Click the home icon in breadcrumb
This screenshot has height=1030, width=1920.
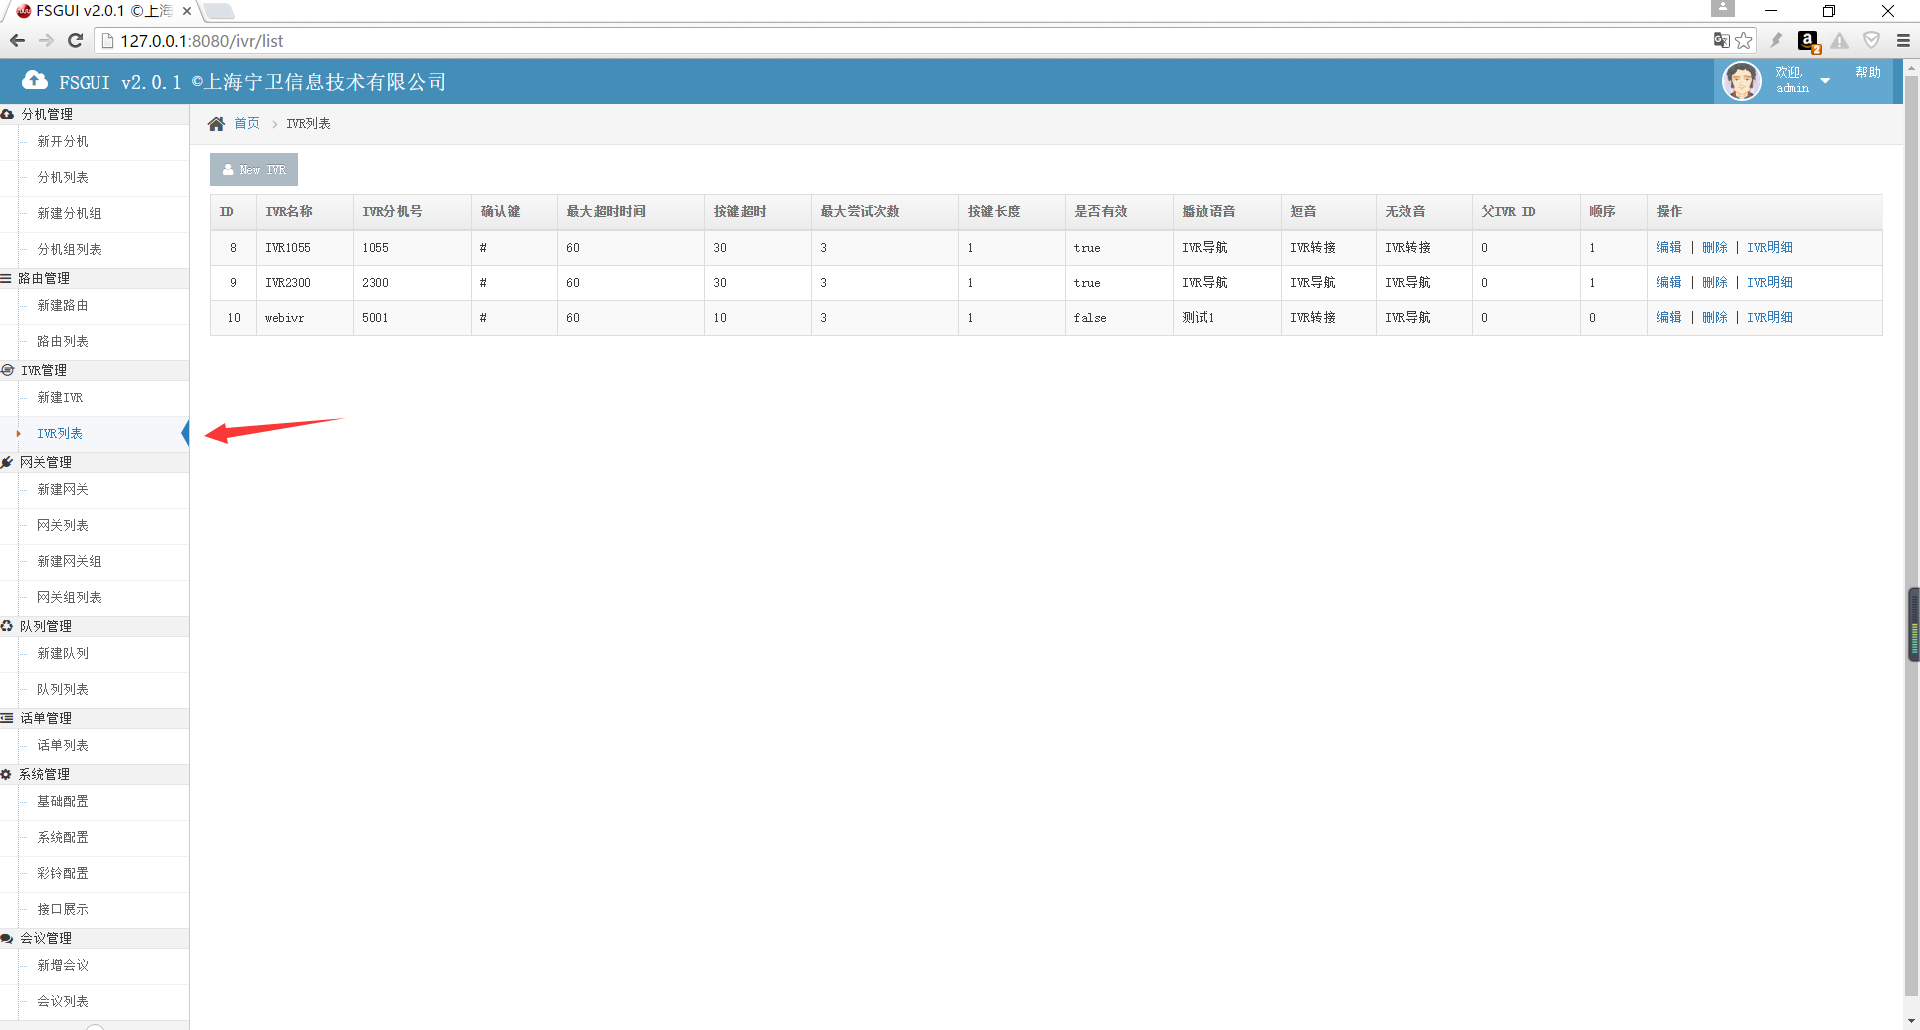216,124
